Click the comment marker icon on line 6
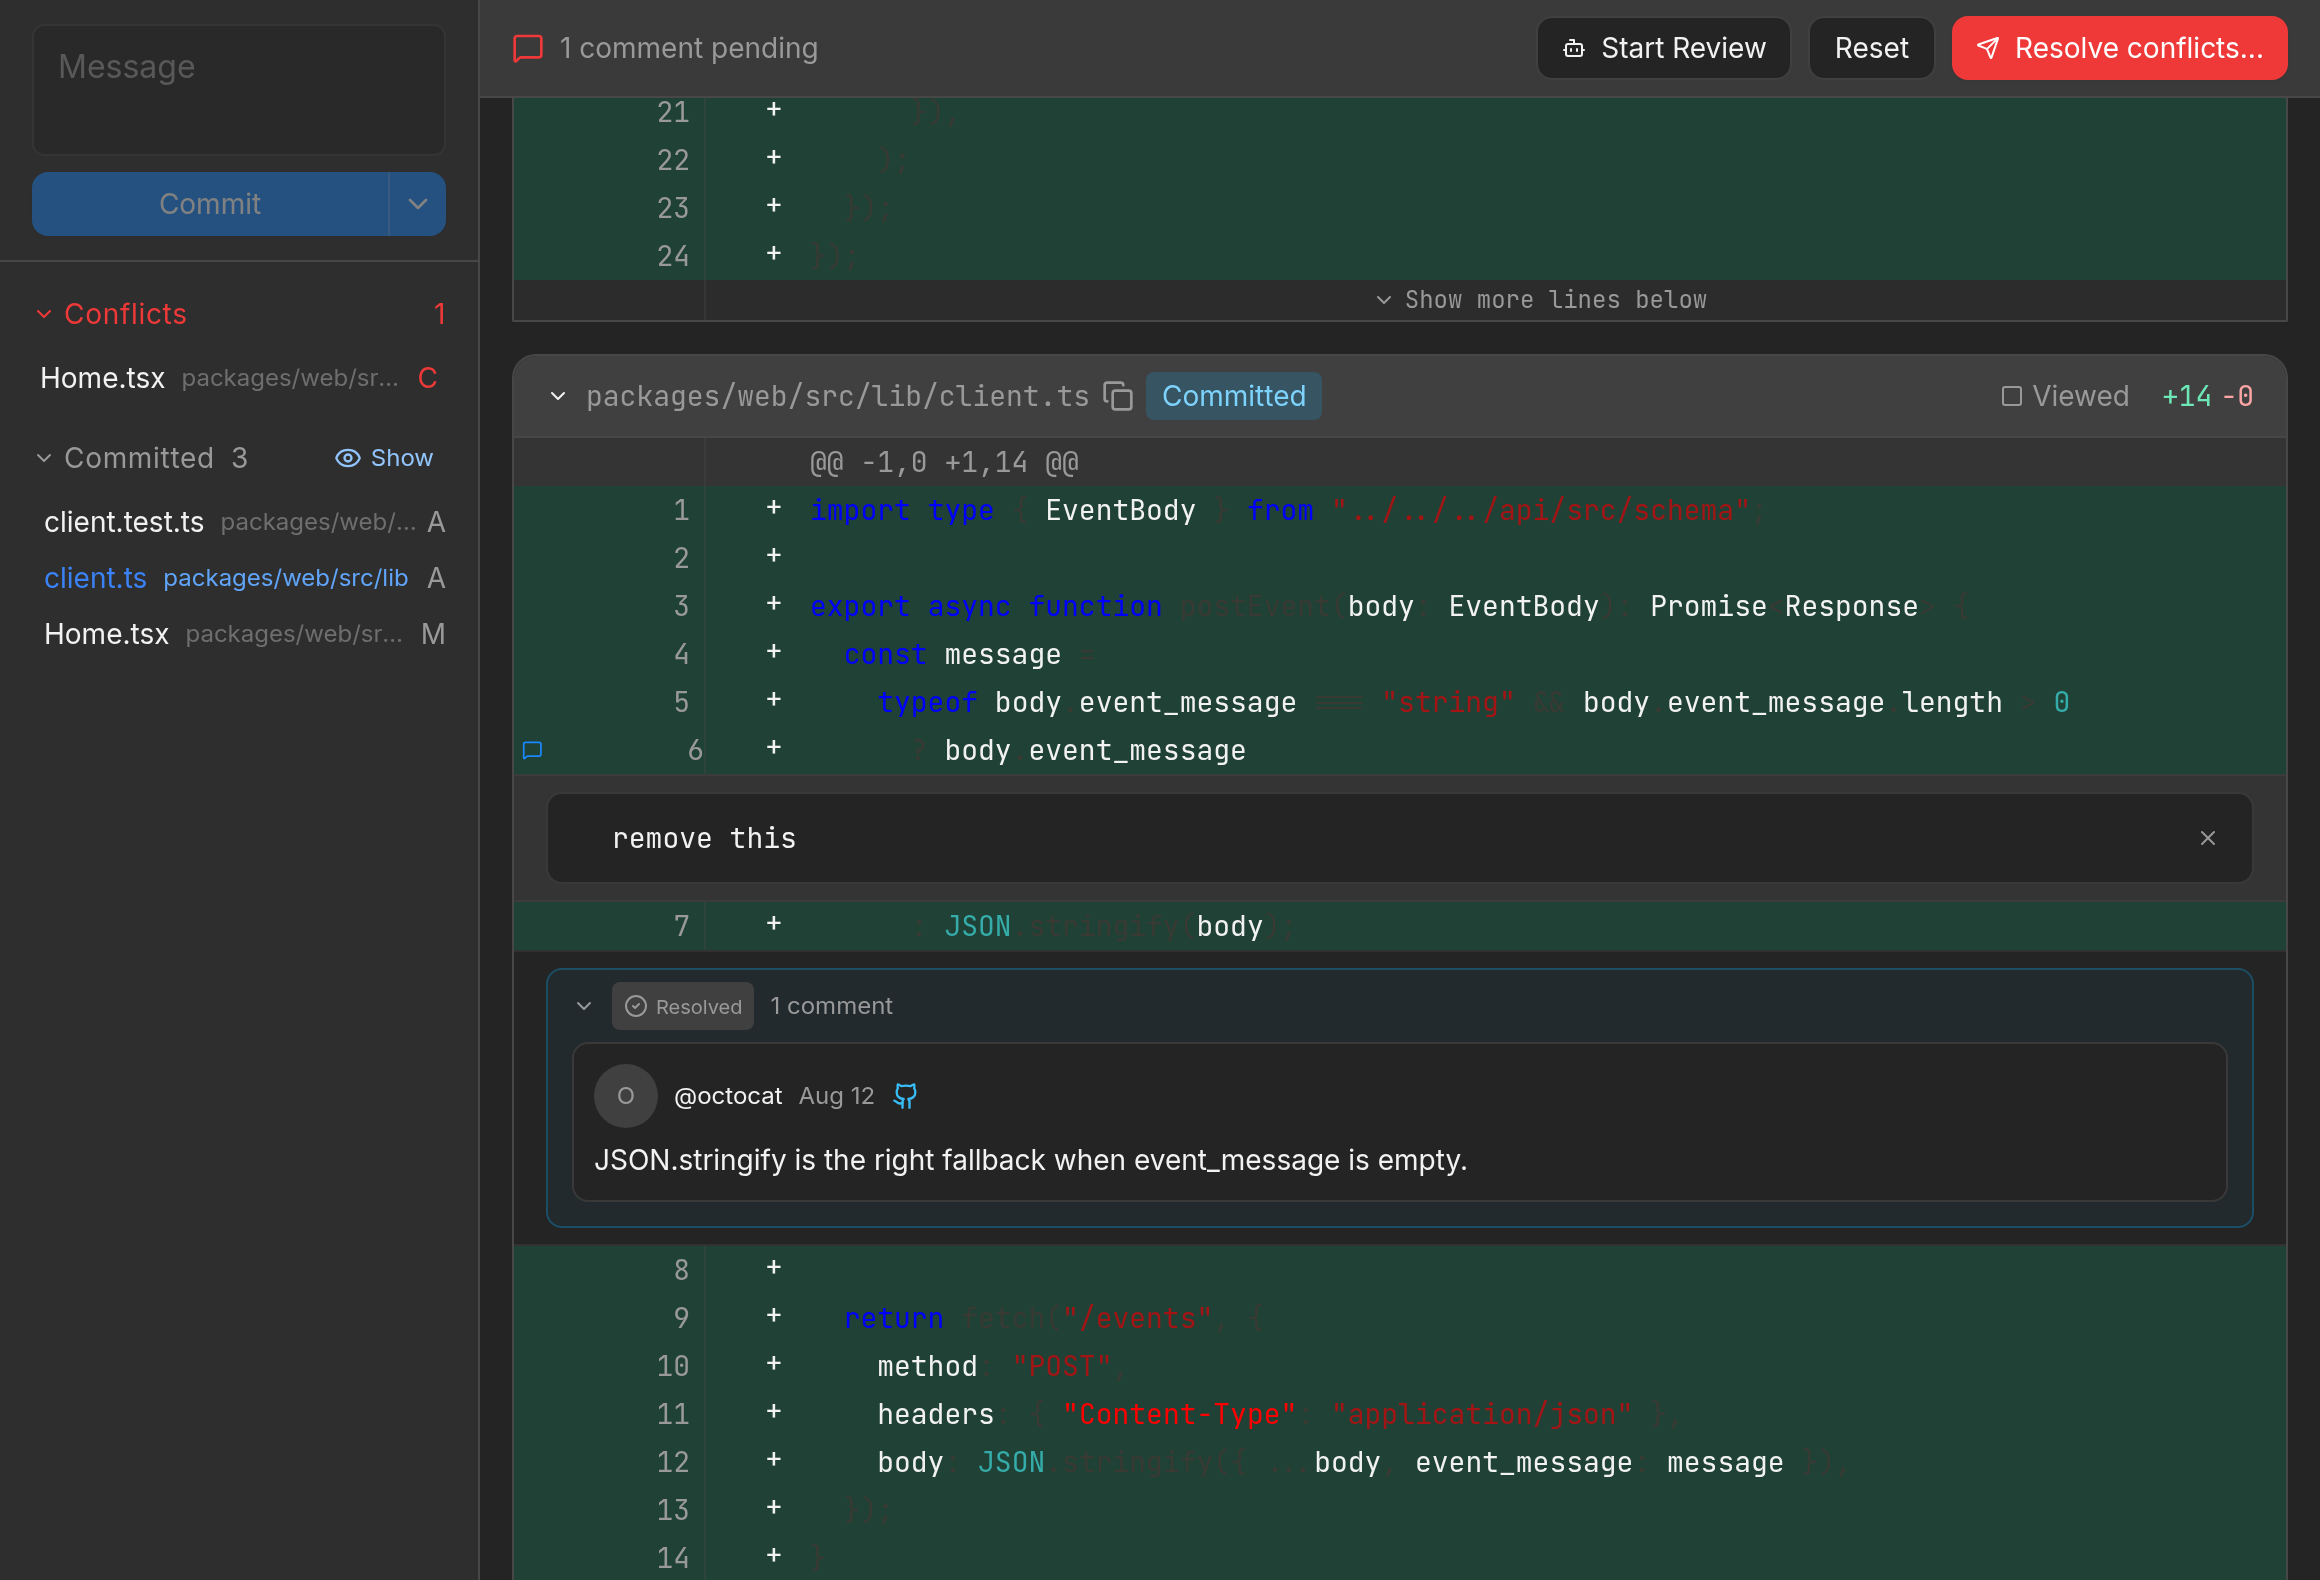This screenshot has width=2320, height=1580. [x=533, y=750]
